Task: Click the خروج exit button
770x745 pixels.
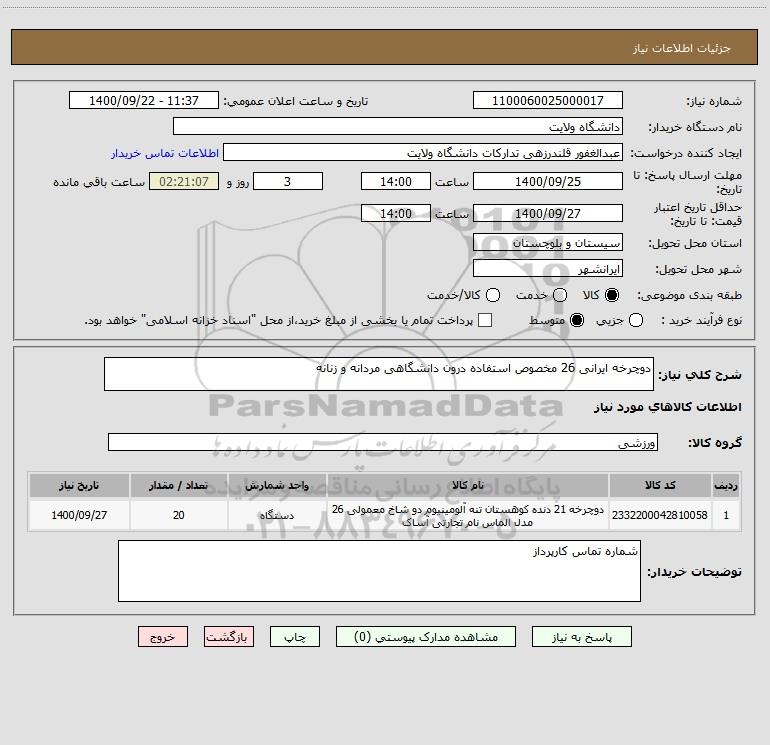Action: [163, 636]
